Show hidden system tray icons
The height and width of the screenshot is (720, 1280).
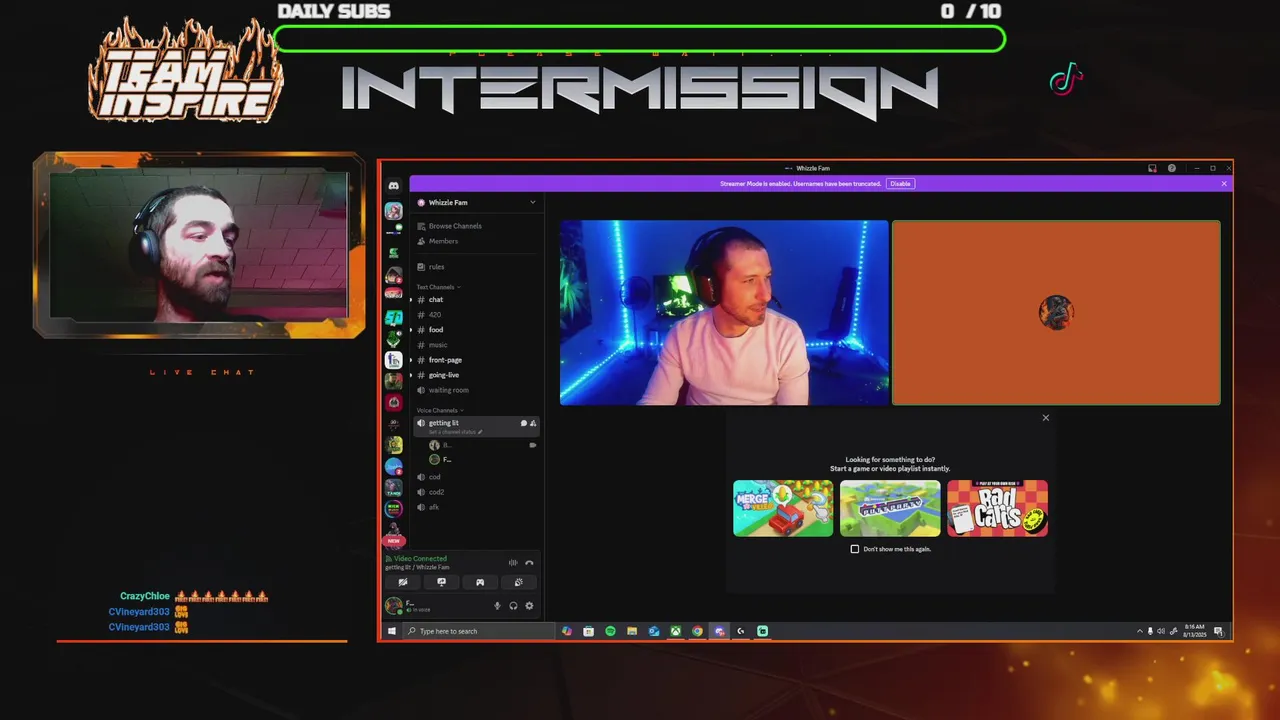click(x=1139, y=631)
